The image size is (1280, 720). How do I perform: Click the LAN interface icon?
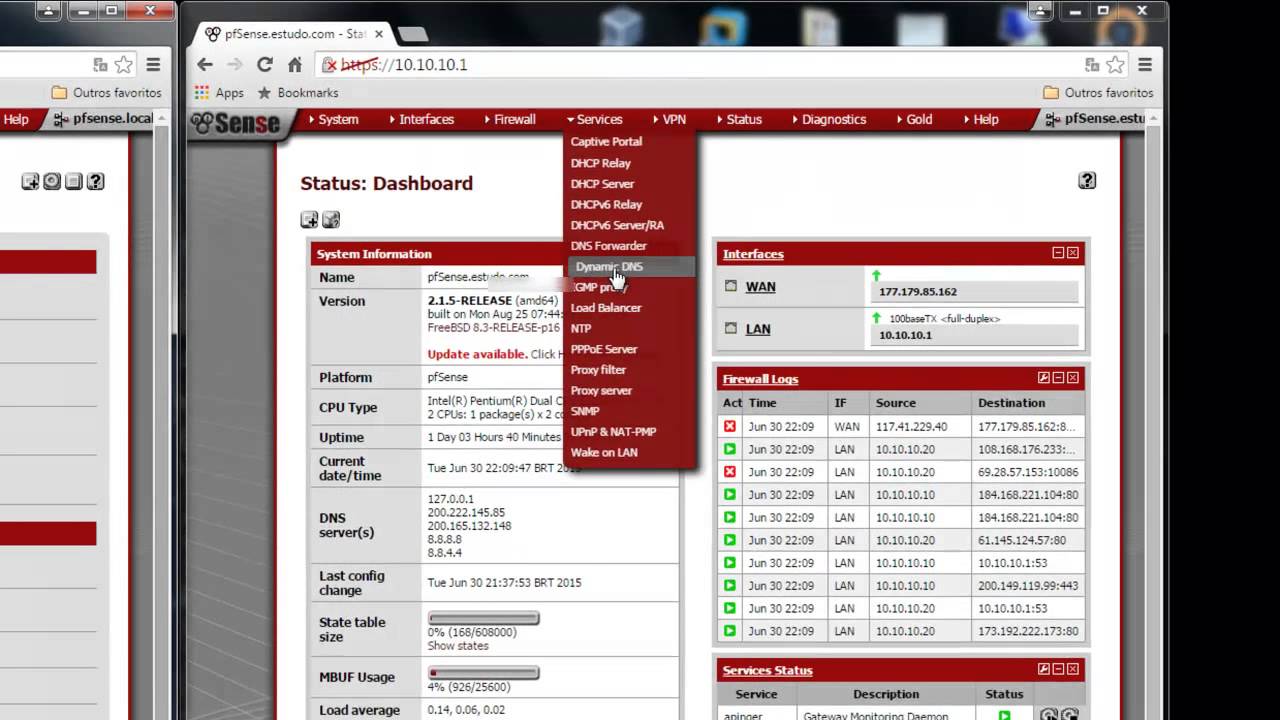731,328
